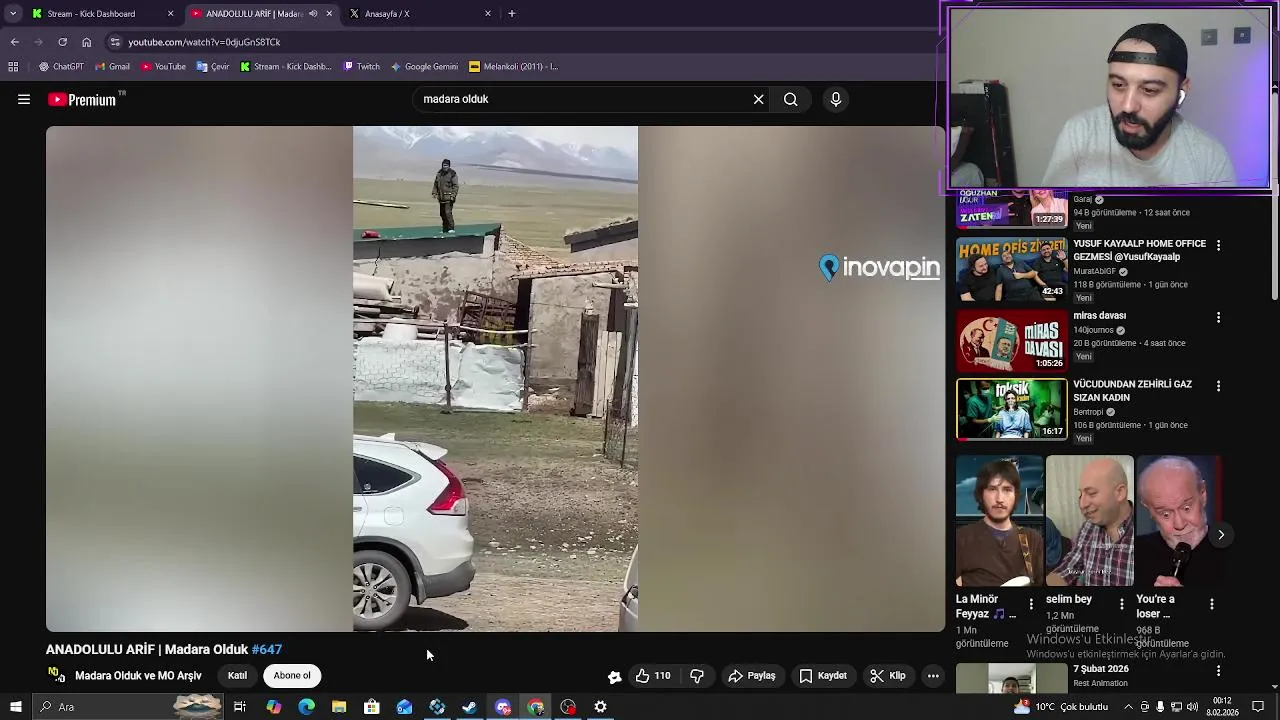Create a clip with Klip button
This screenshot has width=1280, height=720.
coord(888,676)
